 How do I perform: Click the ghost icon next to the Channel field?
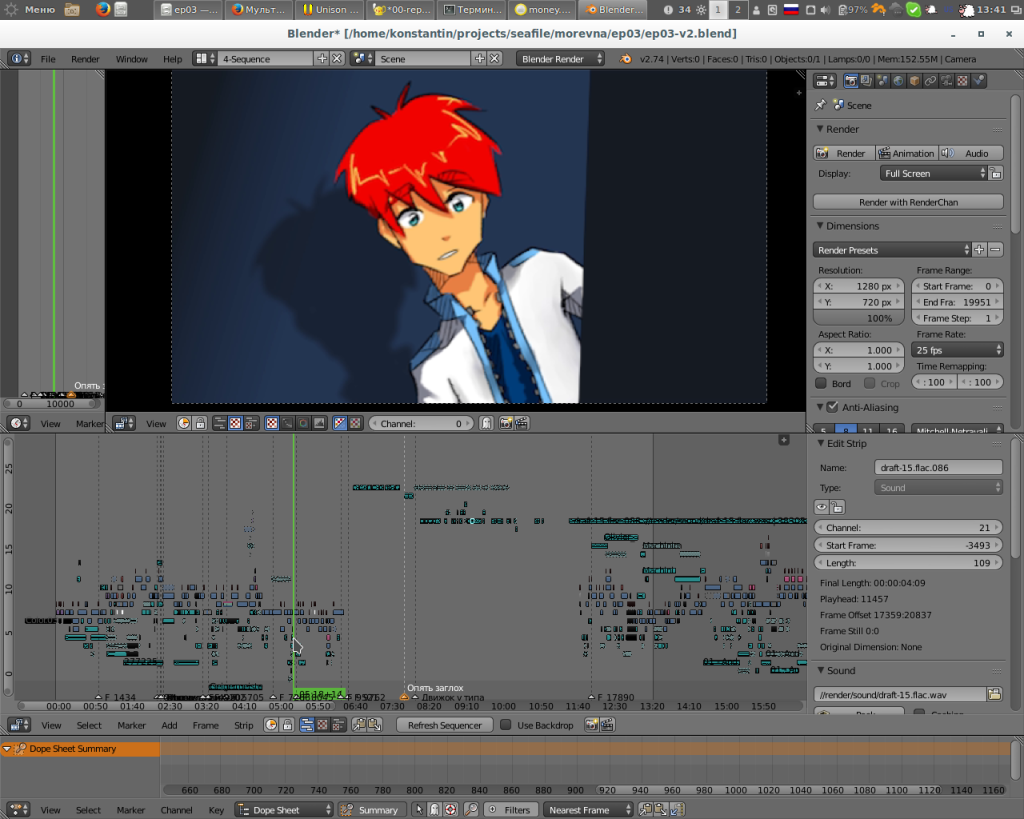tap(486, 423)
